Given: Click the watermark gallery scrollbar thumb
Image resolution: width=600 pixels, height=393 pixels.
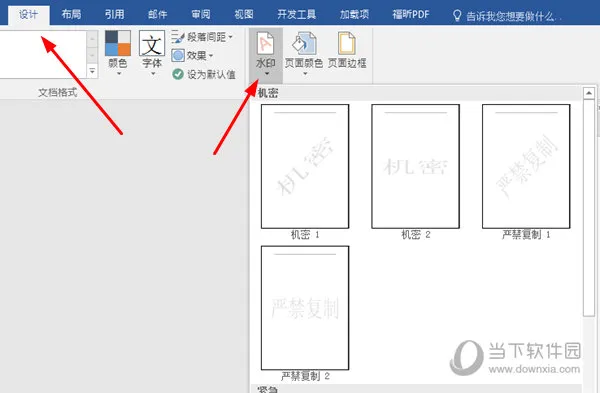Looking at the screenshot, I should click(589, 208).
